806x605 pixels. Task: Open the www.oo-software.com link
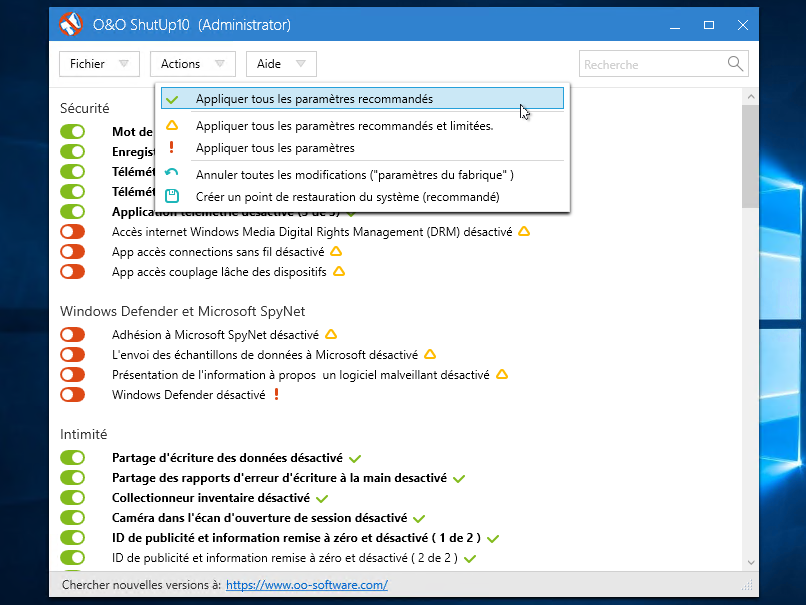(x=306, y=585)
